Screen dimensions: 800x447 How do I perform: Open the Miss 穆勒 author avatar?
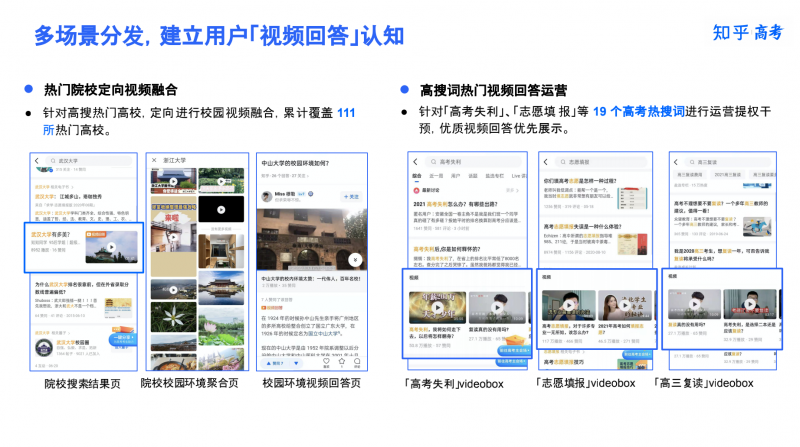click(266, 196)
